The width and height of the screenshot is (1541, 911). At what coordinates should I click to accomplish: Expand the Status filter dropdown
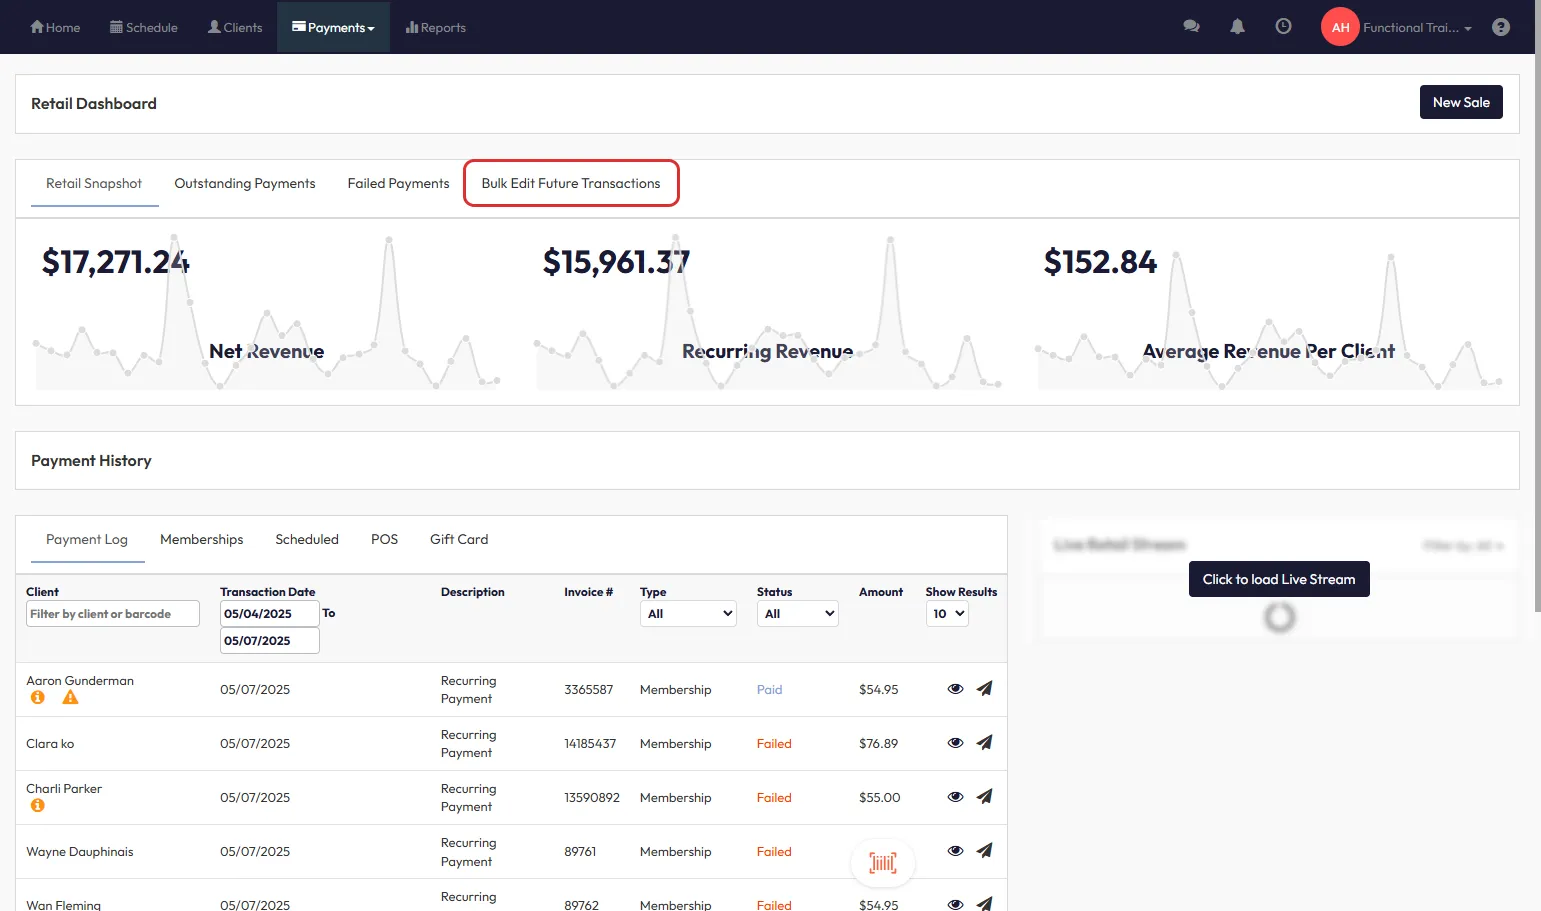point(797,614)
